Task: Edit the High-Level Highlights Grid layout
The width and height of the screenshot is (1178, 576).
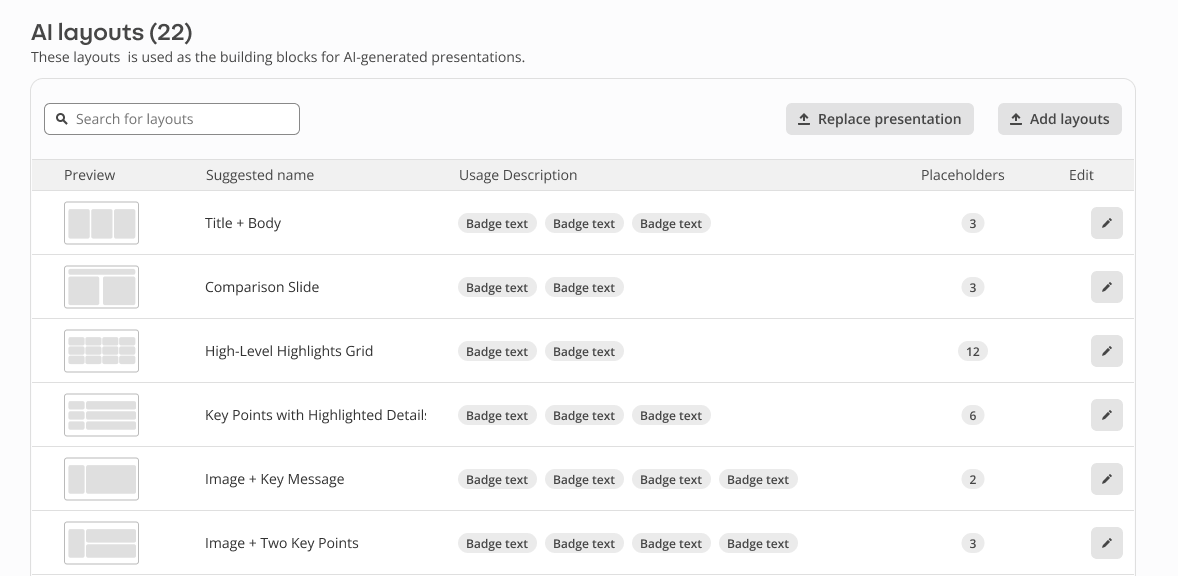Action: click(x=1107, y=351)
